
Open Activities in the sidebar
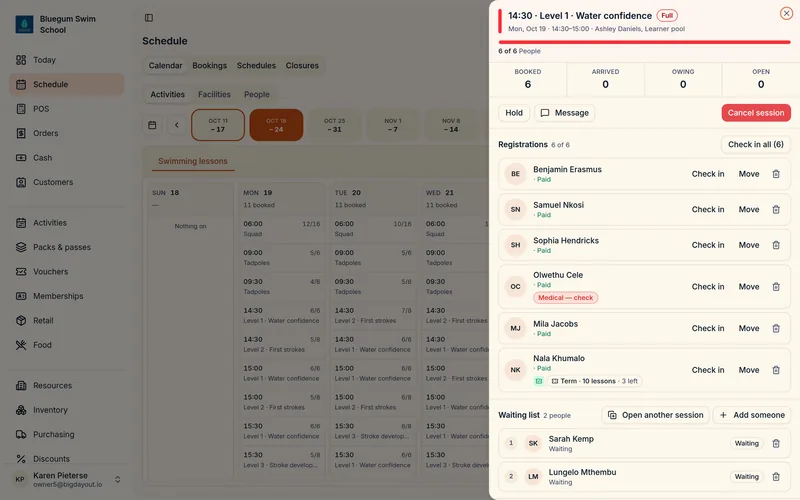(66, 222)
